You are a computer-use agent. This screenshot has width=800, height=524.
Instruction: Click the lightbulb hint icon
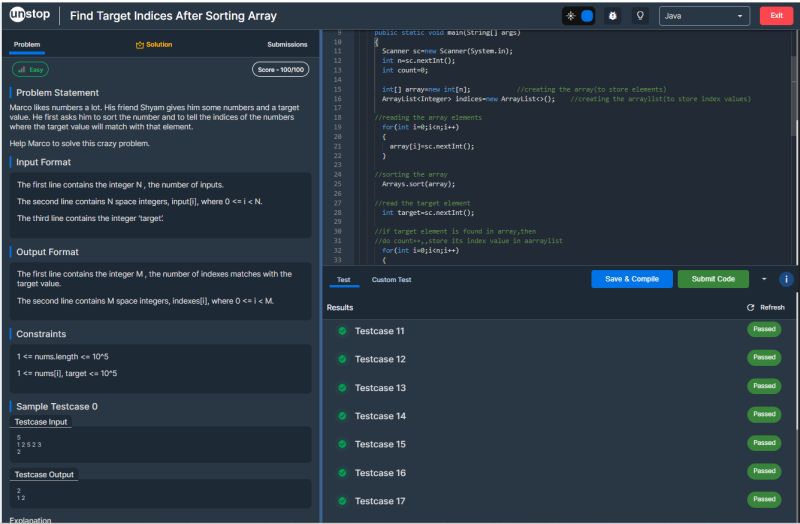pos(640,16)
